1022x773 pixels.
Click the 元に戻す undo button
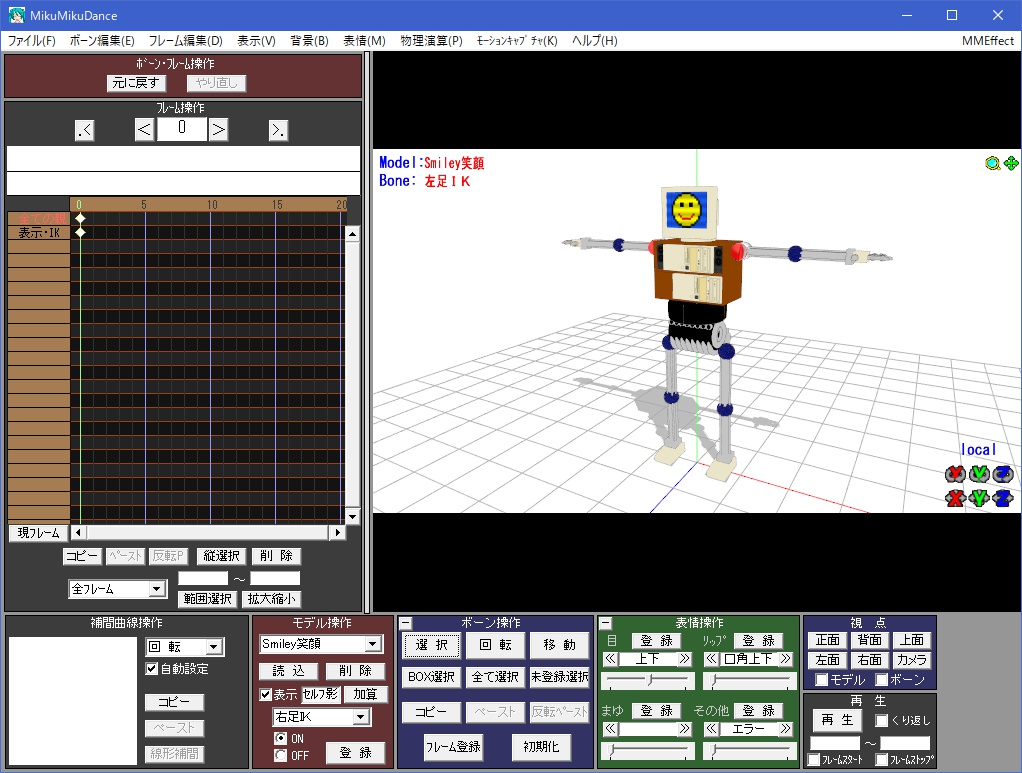click(x=135, y=83)
